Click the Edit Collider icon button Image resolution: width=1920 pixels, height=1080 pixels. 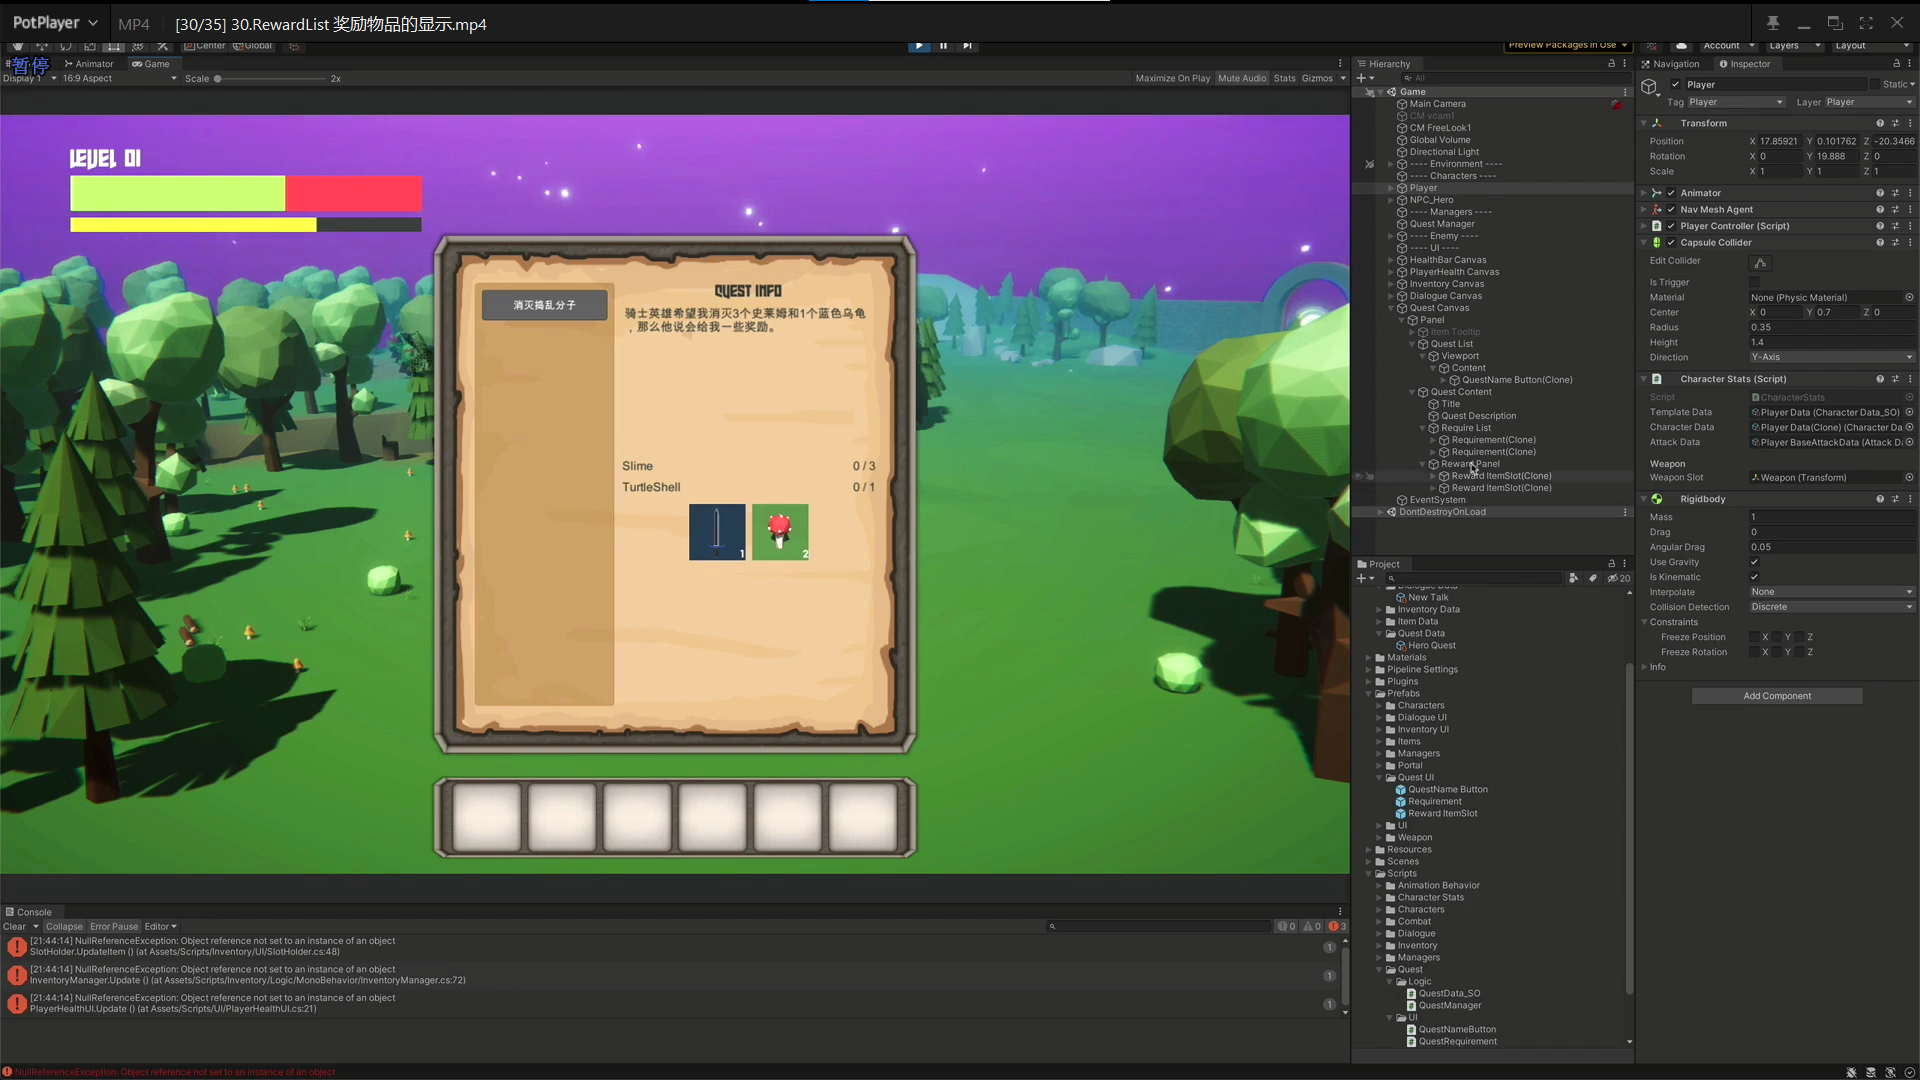1760,262
